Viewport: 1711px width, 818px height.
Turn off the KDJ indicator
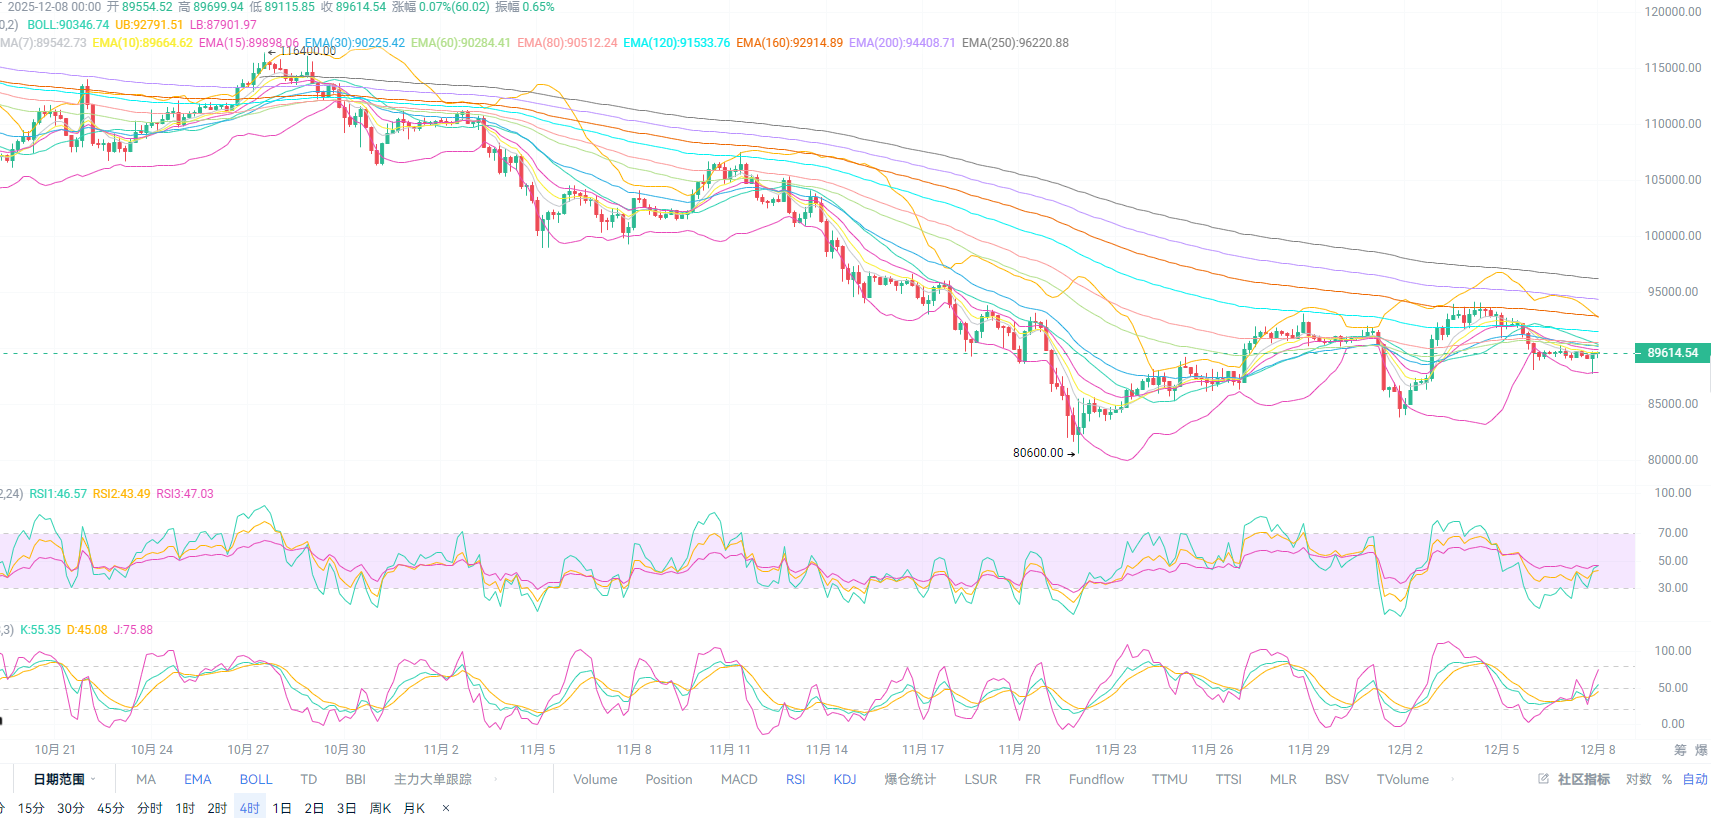tap(845, 779)
